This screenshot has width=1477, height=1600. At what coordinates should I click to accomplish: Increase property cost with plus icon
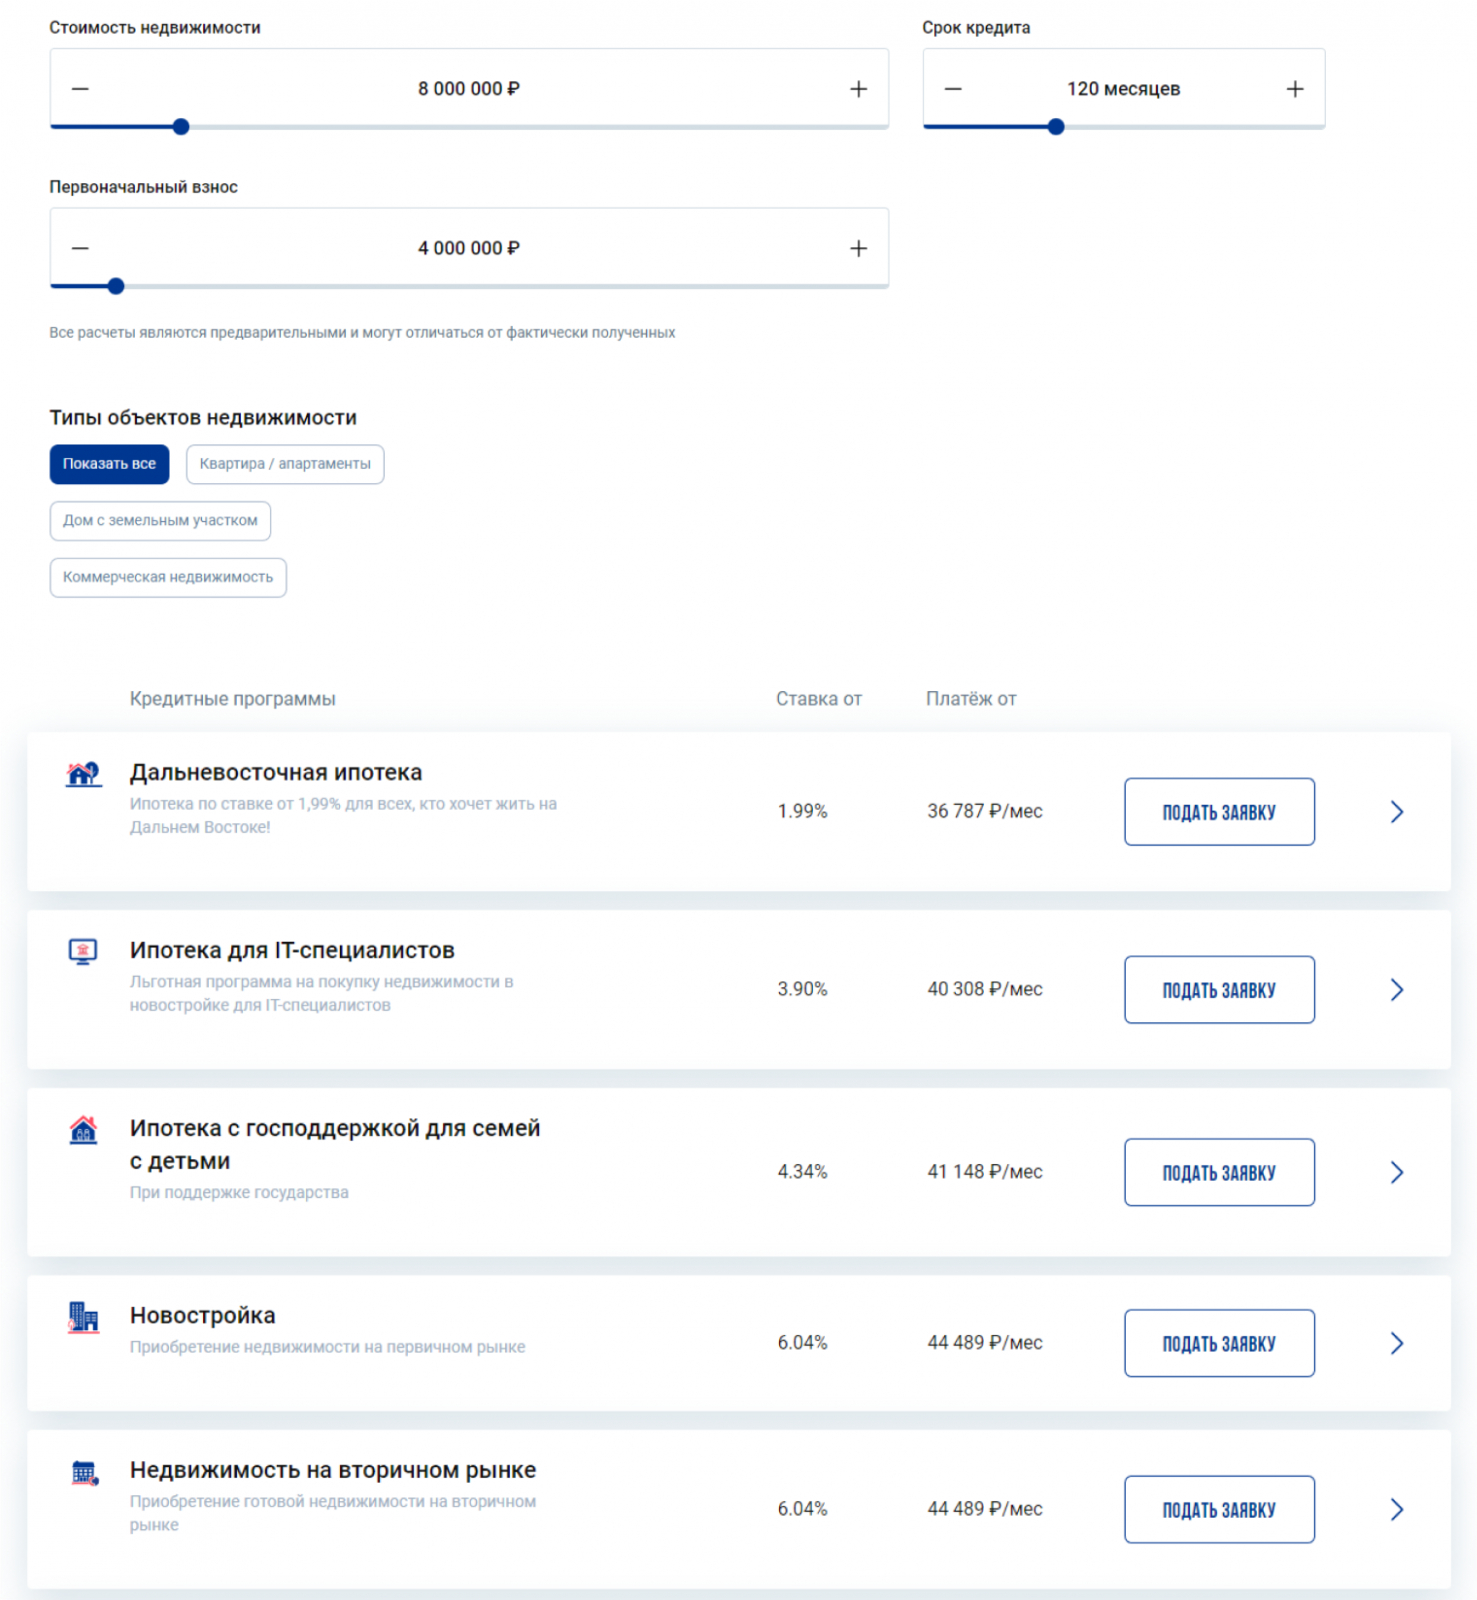(x=858, y=89)
